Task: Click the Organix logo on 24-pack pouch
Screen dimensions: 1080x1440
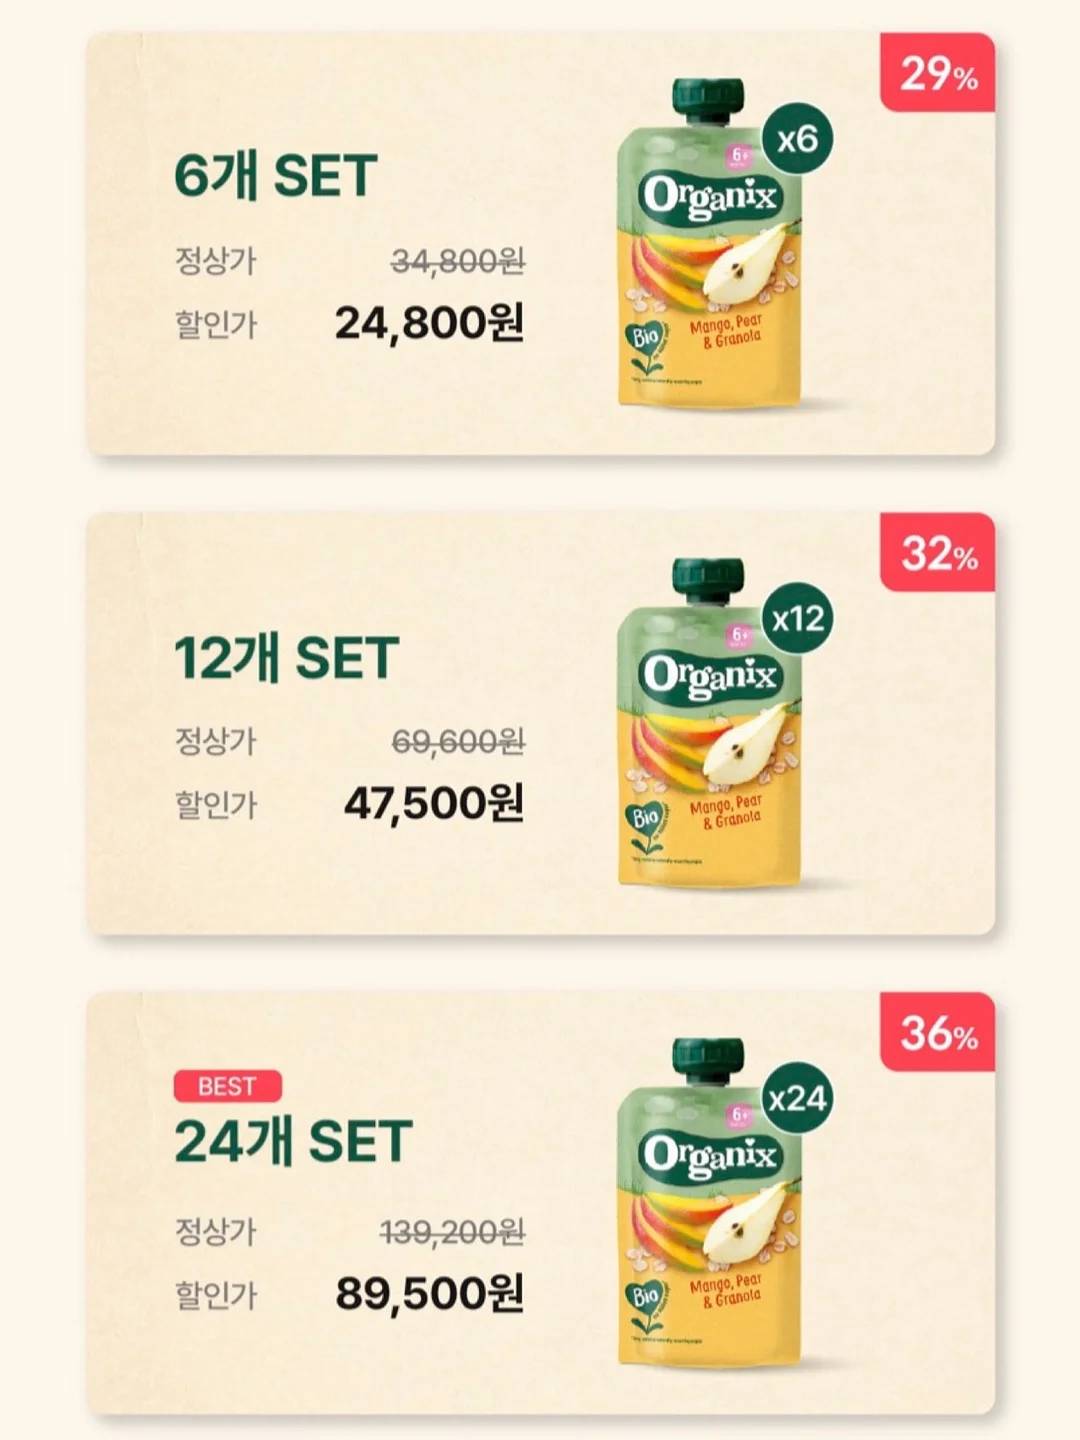Action: [x=710, y=1157]
